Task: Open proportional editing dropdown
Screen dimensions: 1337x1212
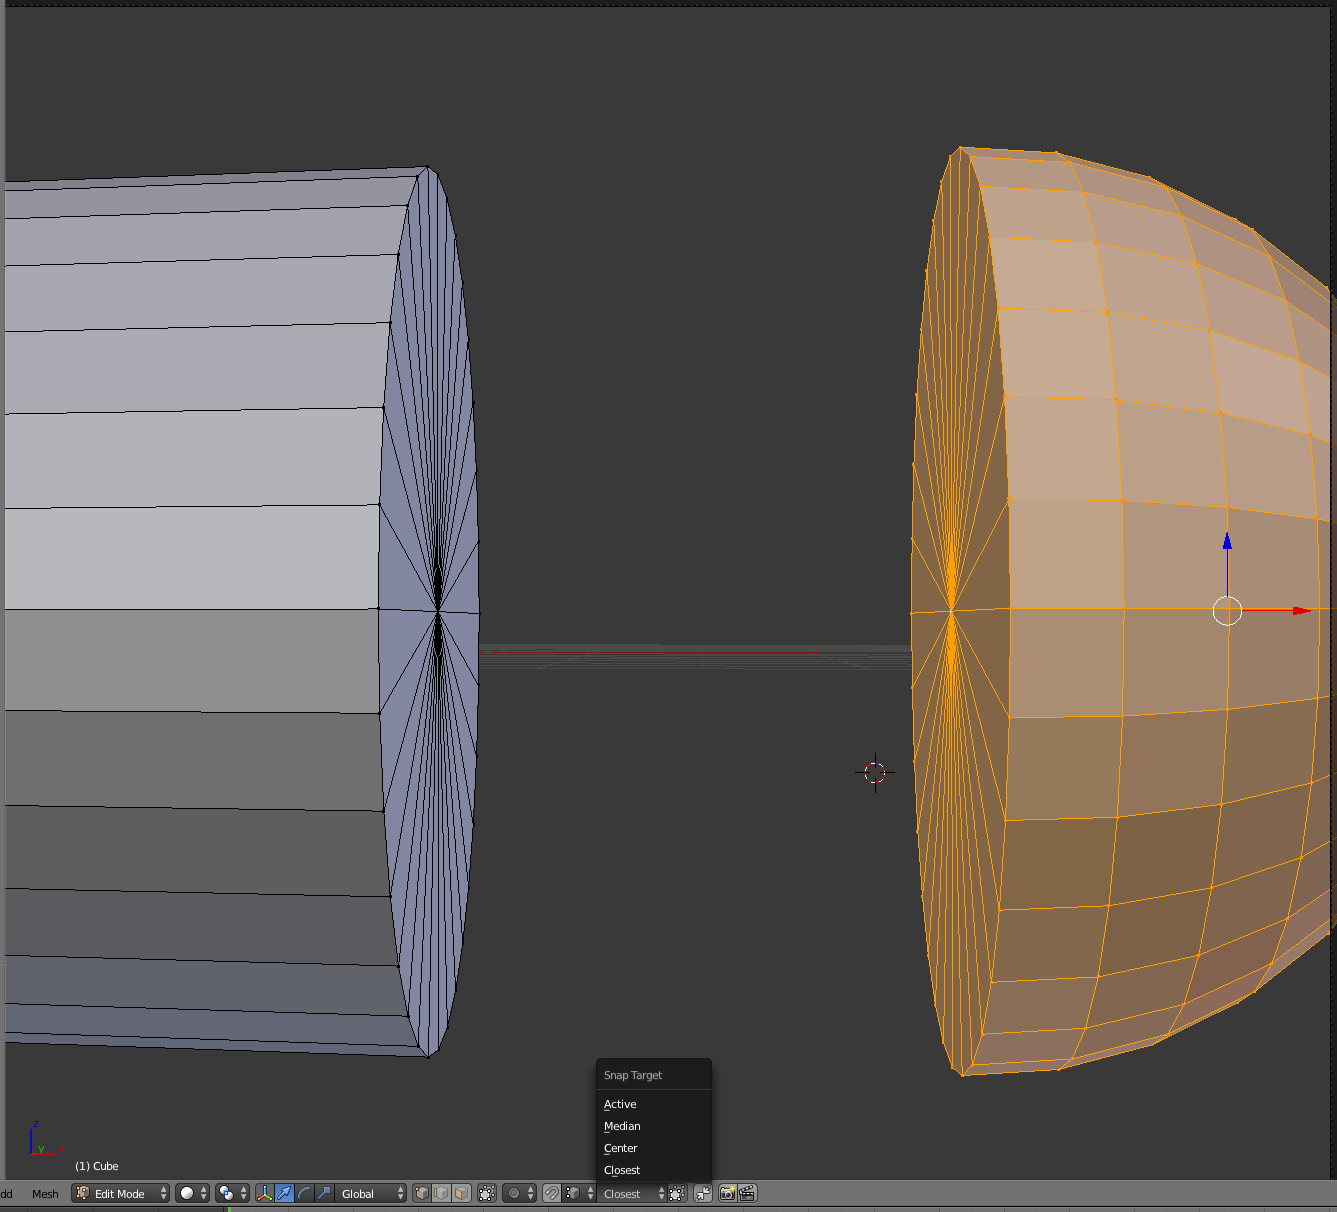Action: [520, 1193]
